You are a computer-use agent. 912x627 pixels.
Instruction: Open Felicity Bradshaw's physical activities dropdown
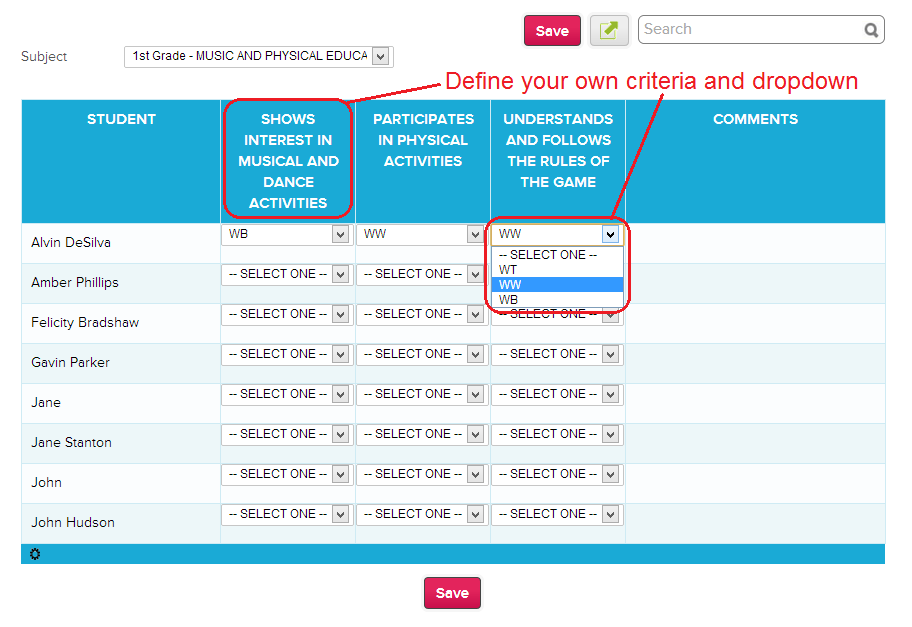point(422,314)
